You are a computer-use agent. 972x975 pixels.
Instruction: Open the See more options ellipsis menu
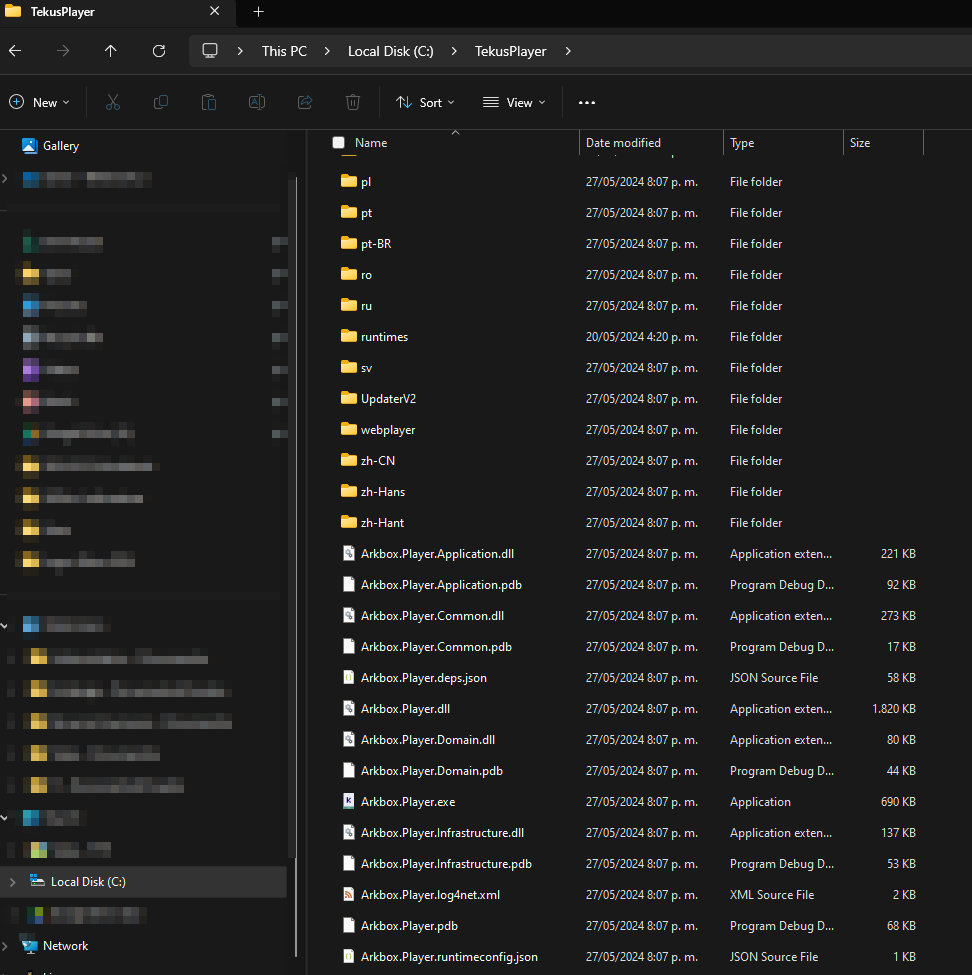click(587, 102)
